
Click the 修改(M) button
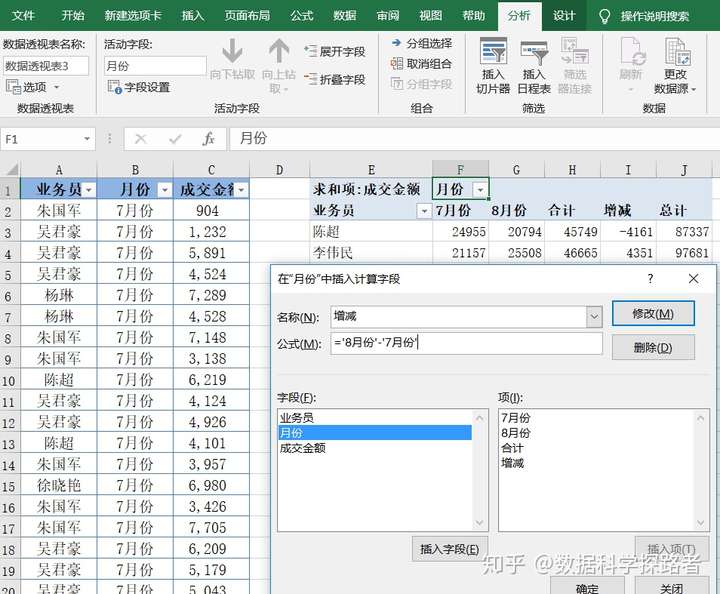(653, 314)
